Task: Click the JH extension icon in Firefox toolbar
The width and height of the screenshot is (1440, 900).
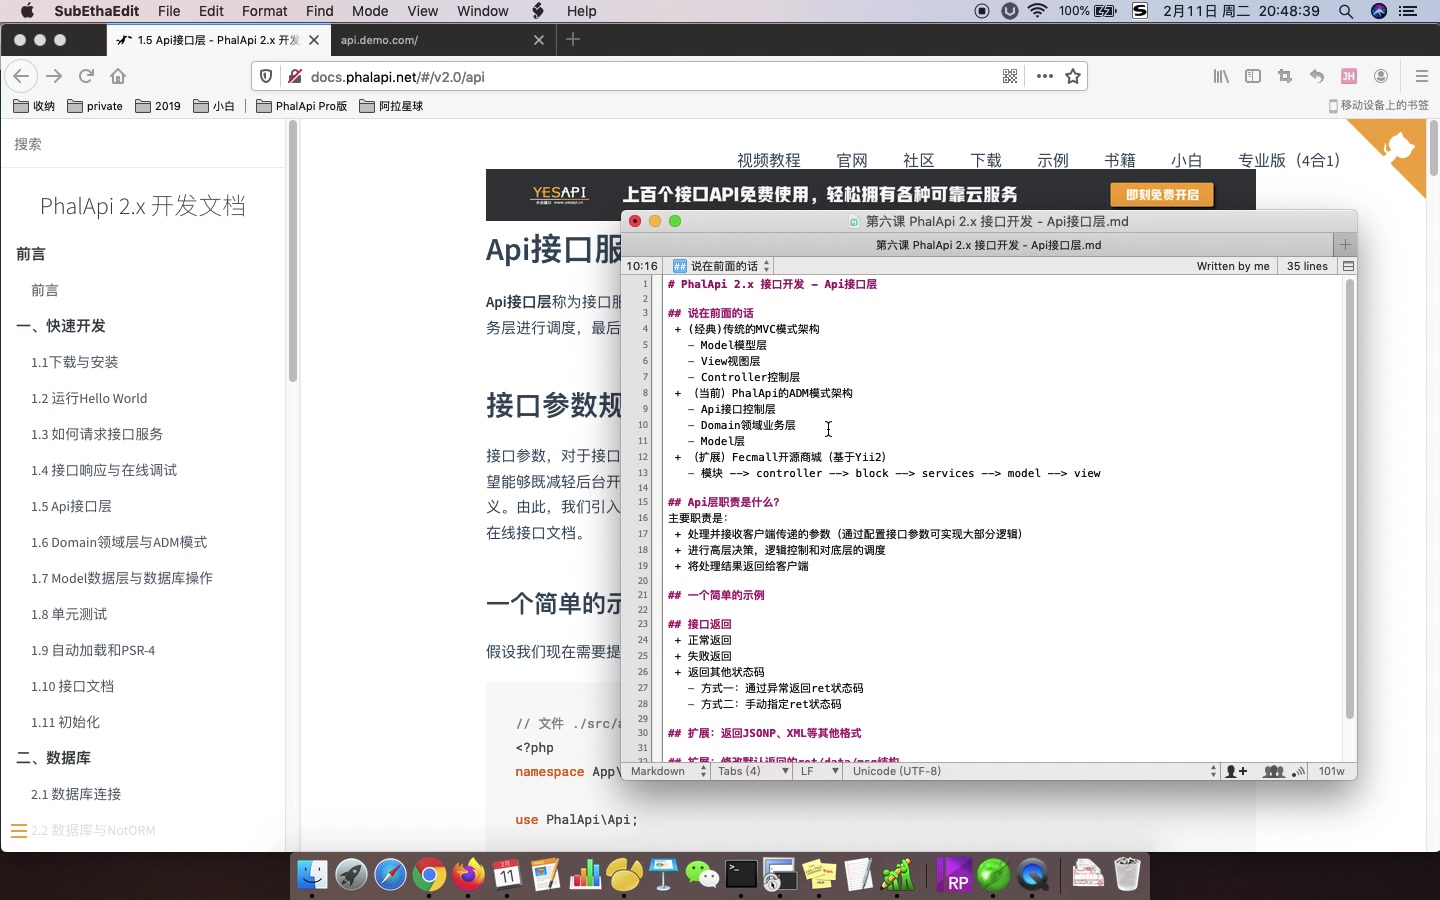Action: [x=1349, y=76]
